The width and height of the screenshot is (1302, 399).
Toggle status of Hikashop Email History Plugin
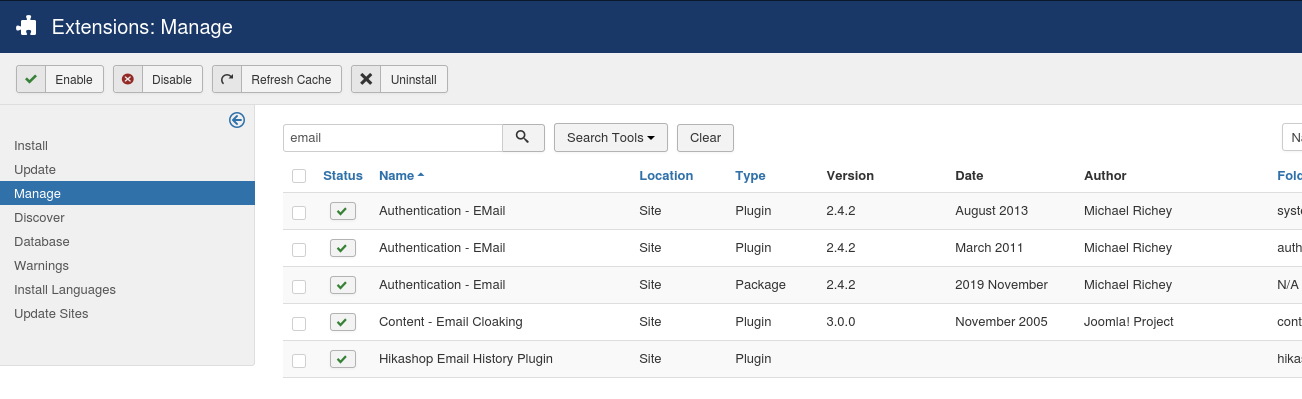[x=343, y=359]
